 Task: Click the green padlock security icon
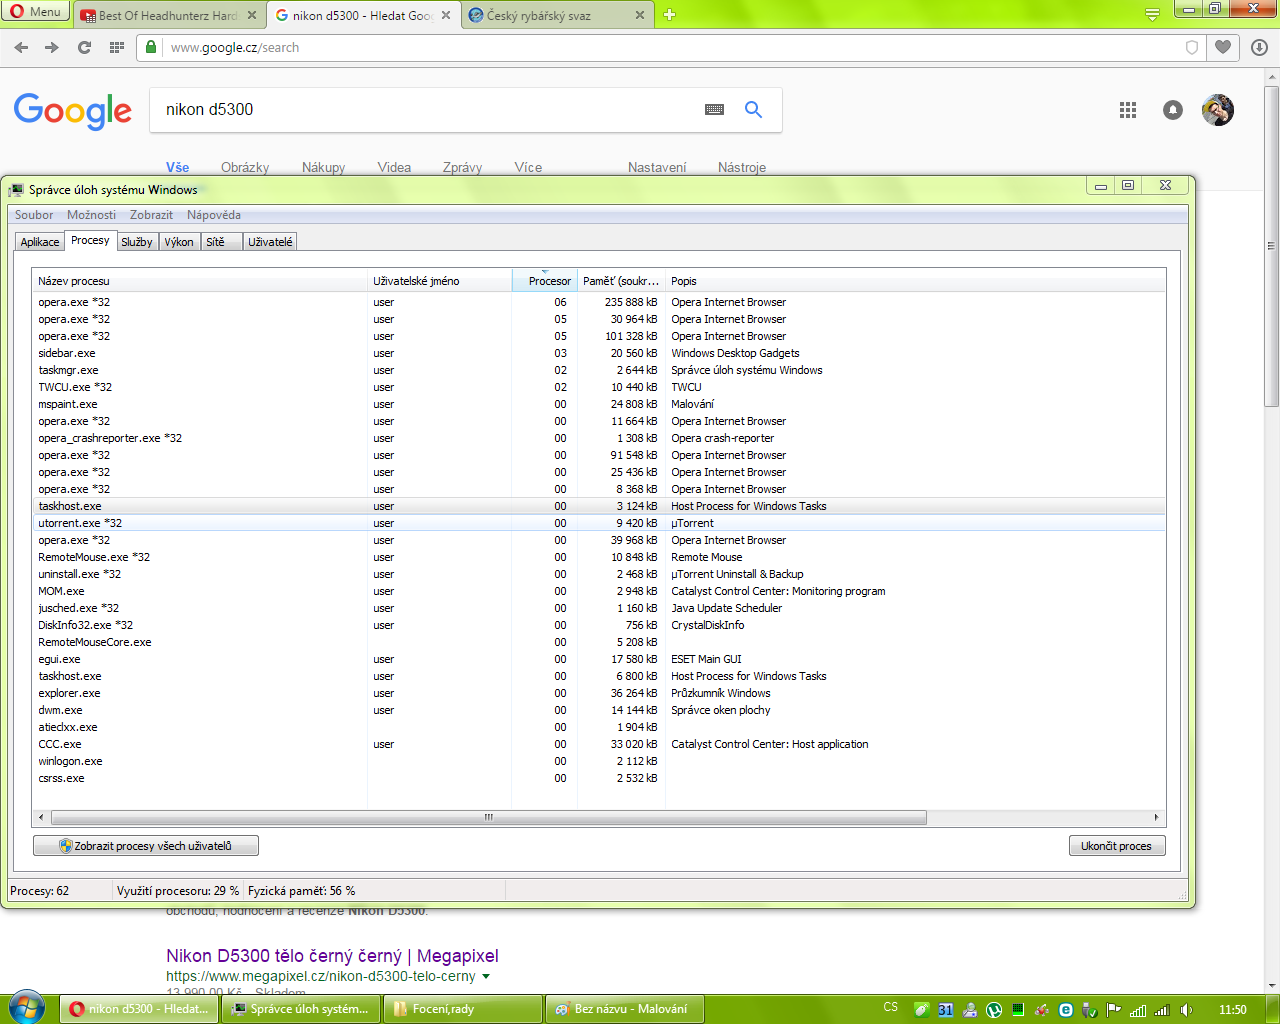tap(151, 47)
